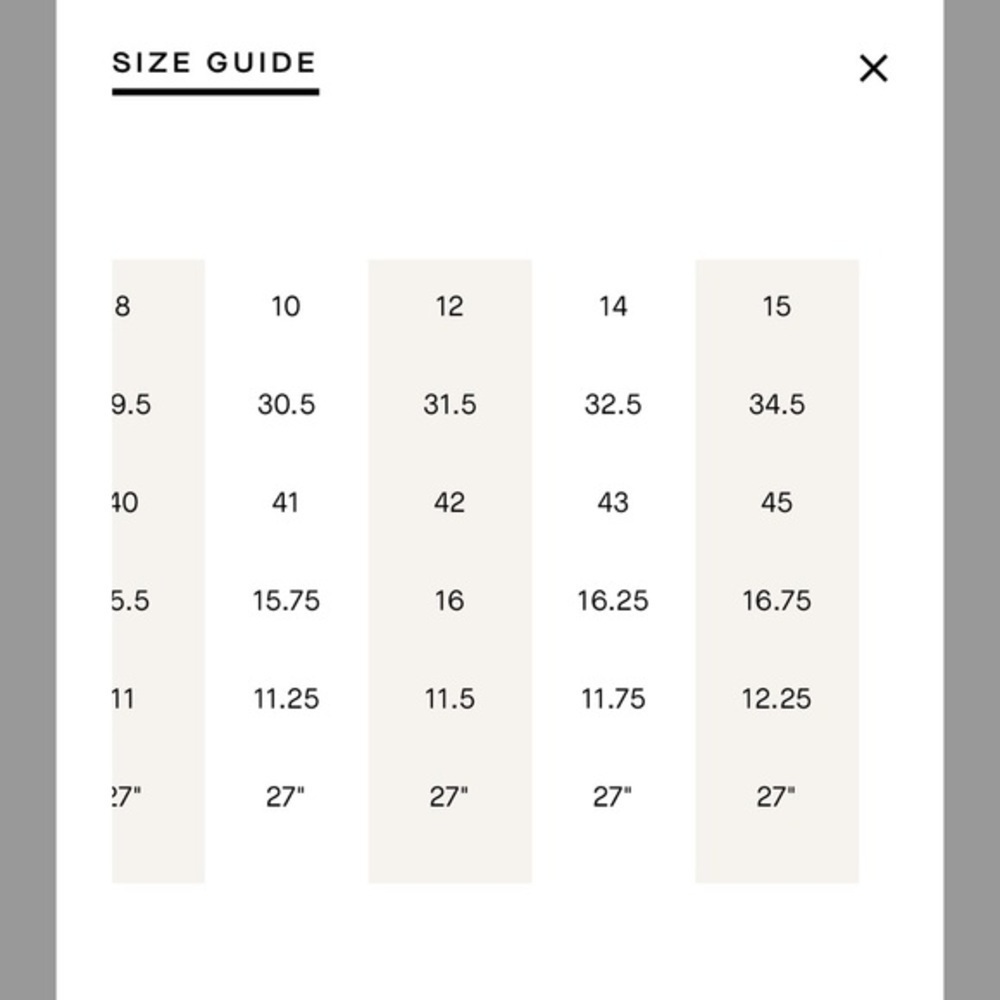Click the 16.75 measurement cell

[777, 601]
